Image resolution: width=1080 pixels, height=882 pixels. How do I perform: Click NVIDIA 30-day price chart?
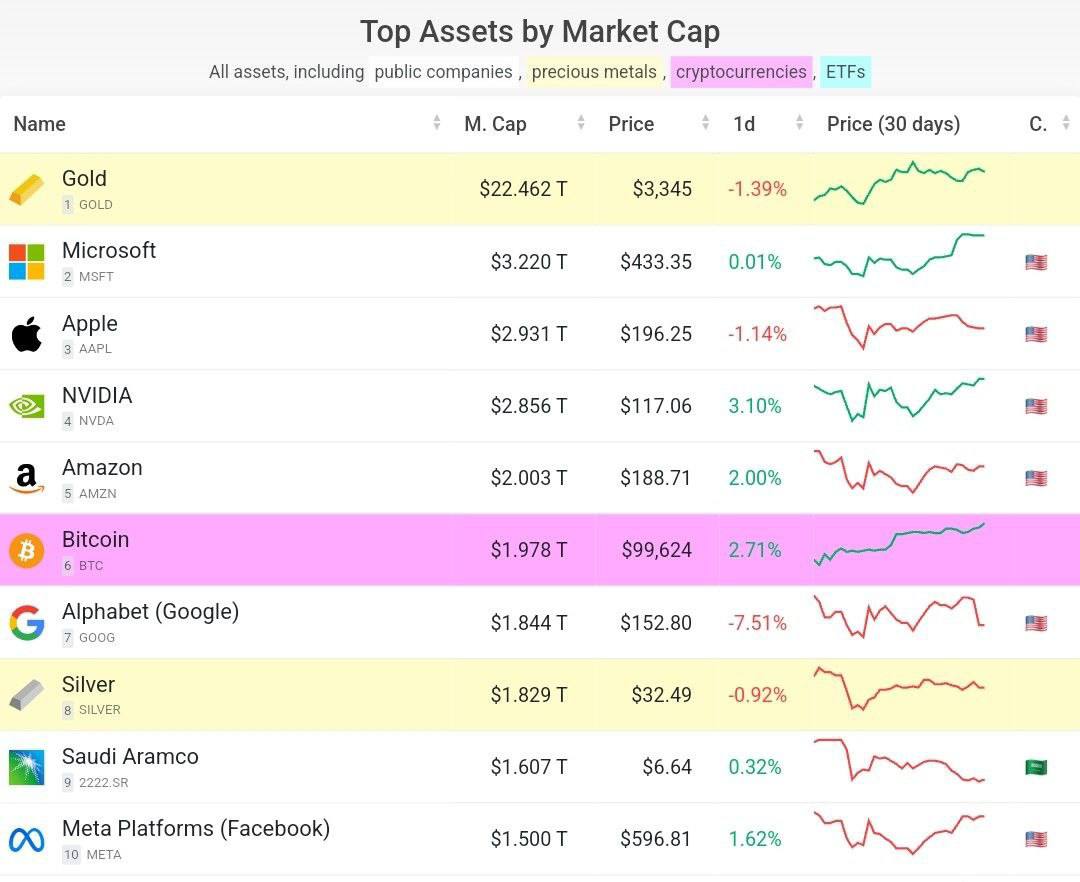tap(899, 399)
